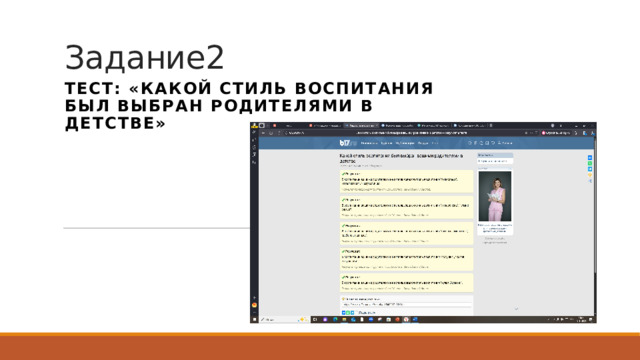Open the notification center at taskbar end

[591, 320]
